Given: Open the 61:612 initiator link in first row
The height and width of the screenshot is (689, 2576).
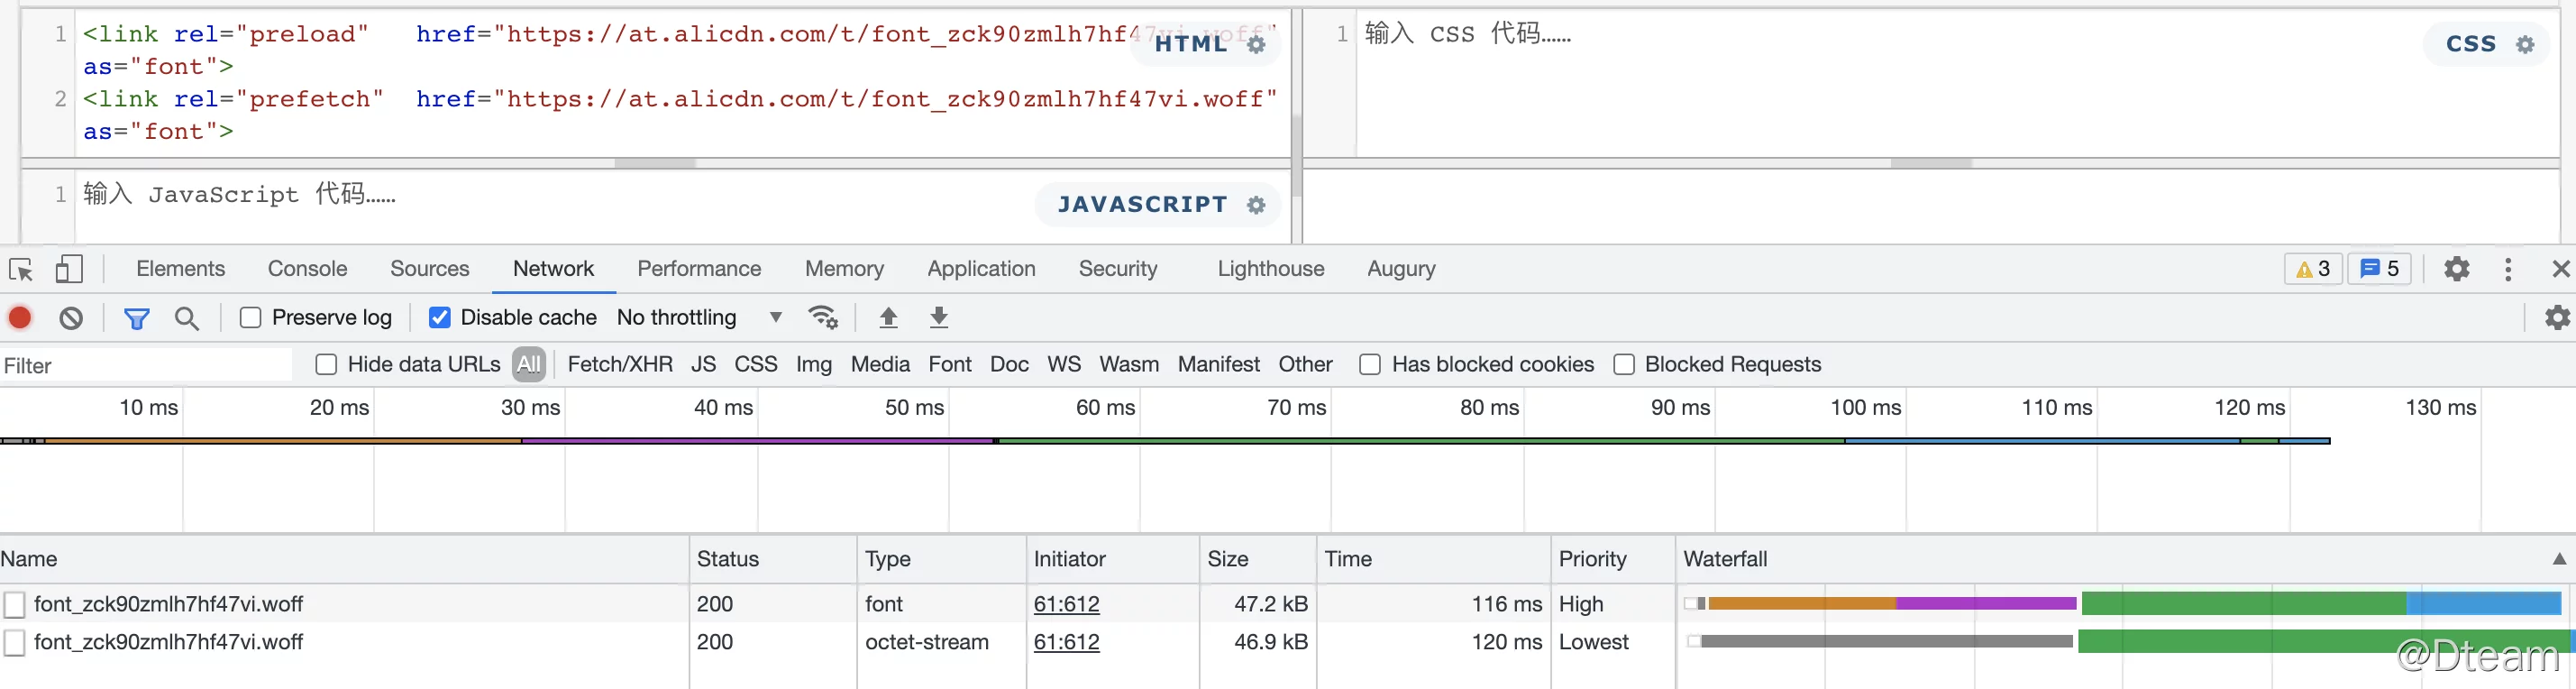Looking at the screenshot, I should click(x=1066, y=604).
